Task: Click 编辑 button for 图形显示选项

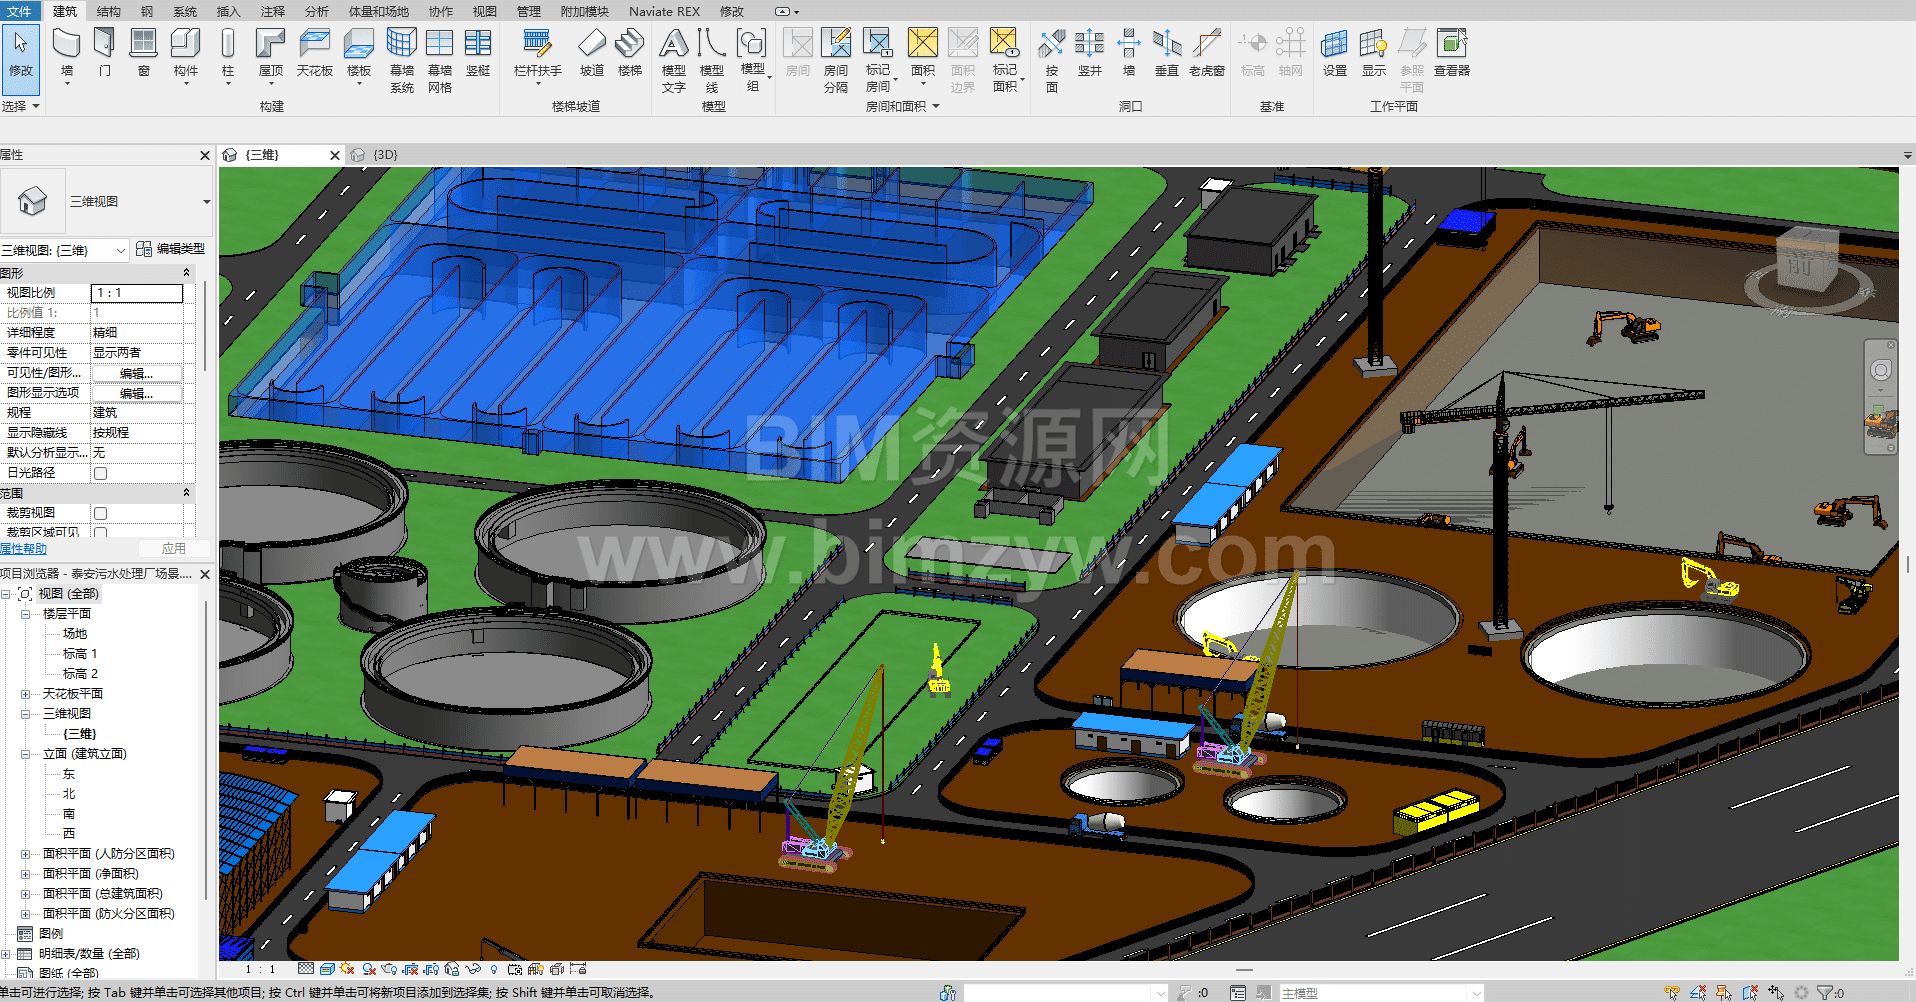Action: 137,393
